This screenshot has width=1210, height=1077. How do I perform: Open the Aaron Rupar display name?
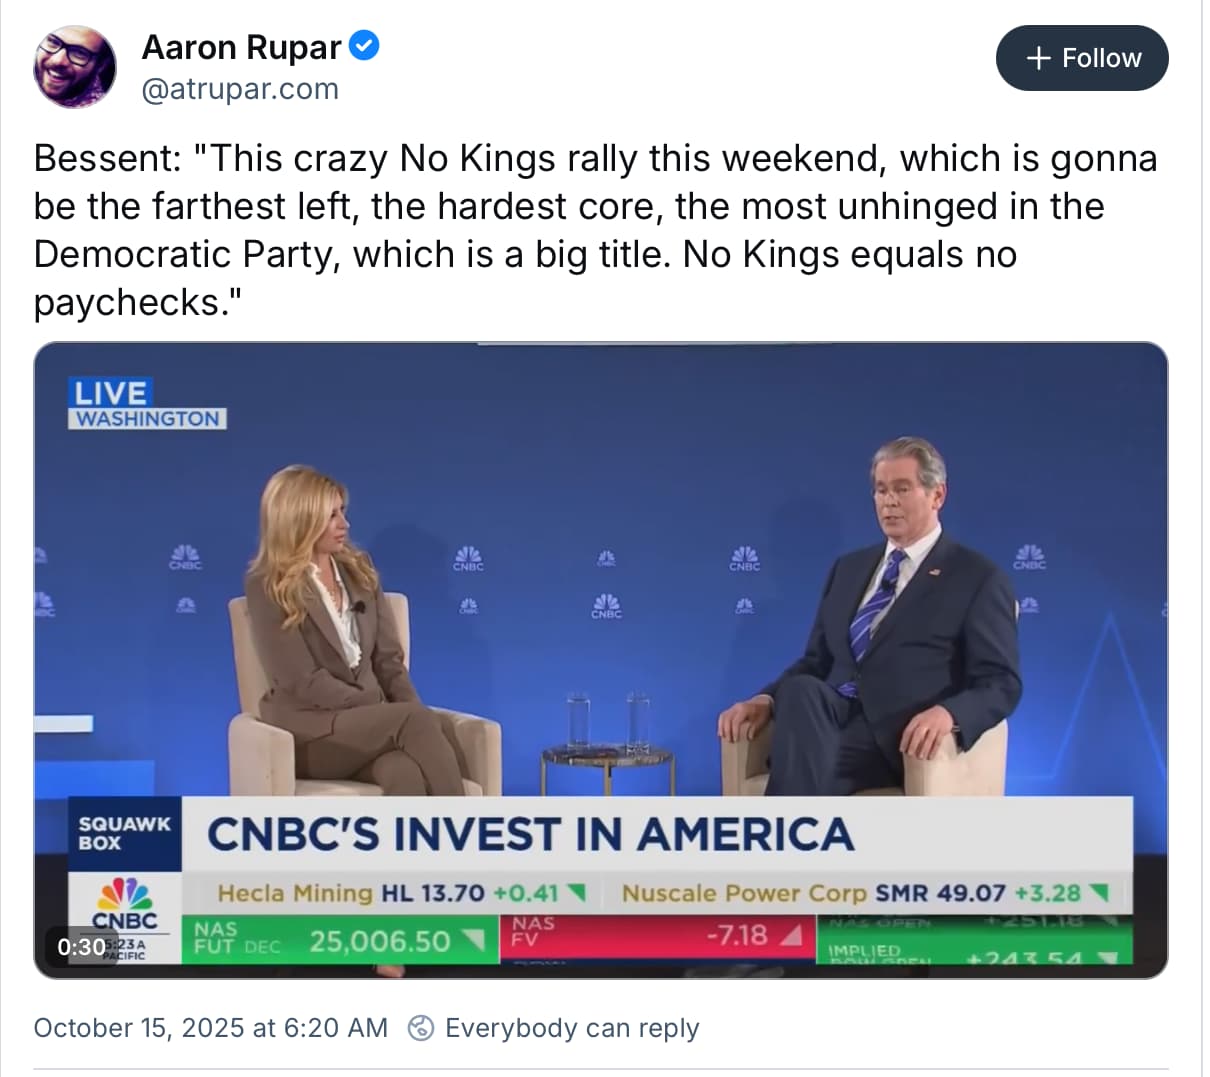241,47
